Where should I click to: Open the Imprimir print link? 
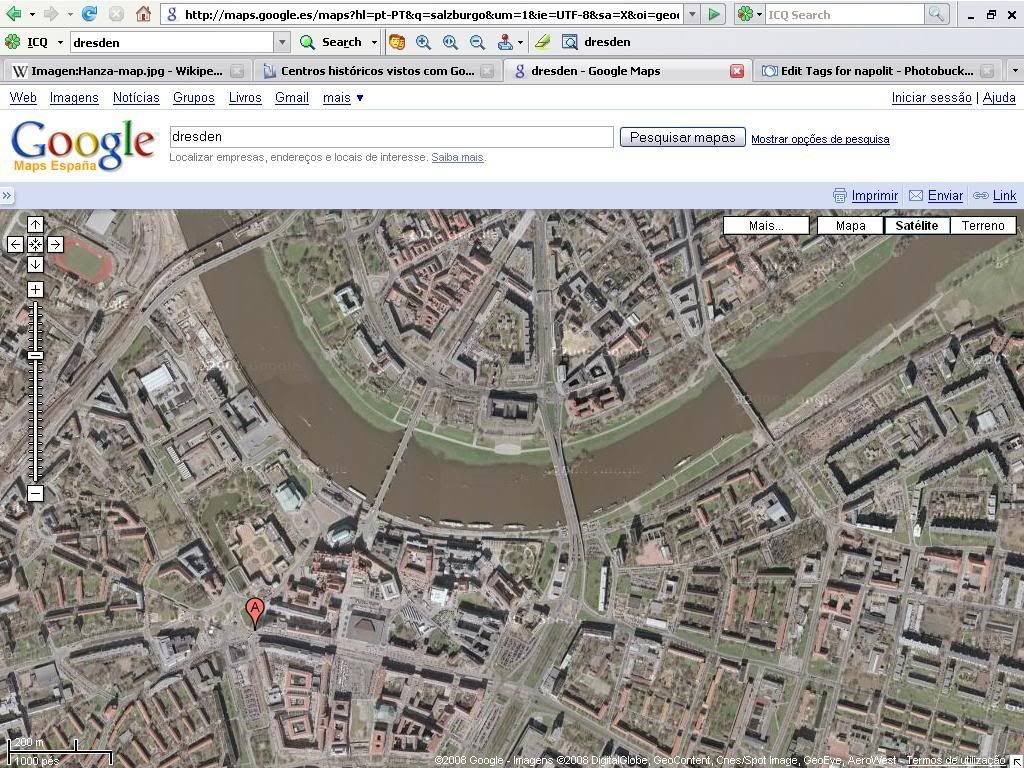click(874, 196)
